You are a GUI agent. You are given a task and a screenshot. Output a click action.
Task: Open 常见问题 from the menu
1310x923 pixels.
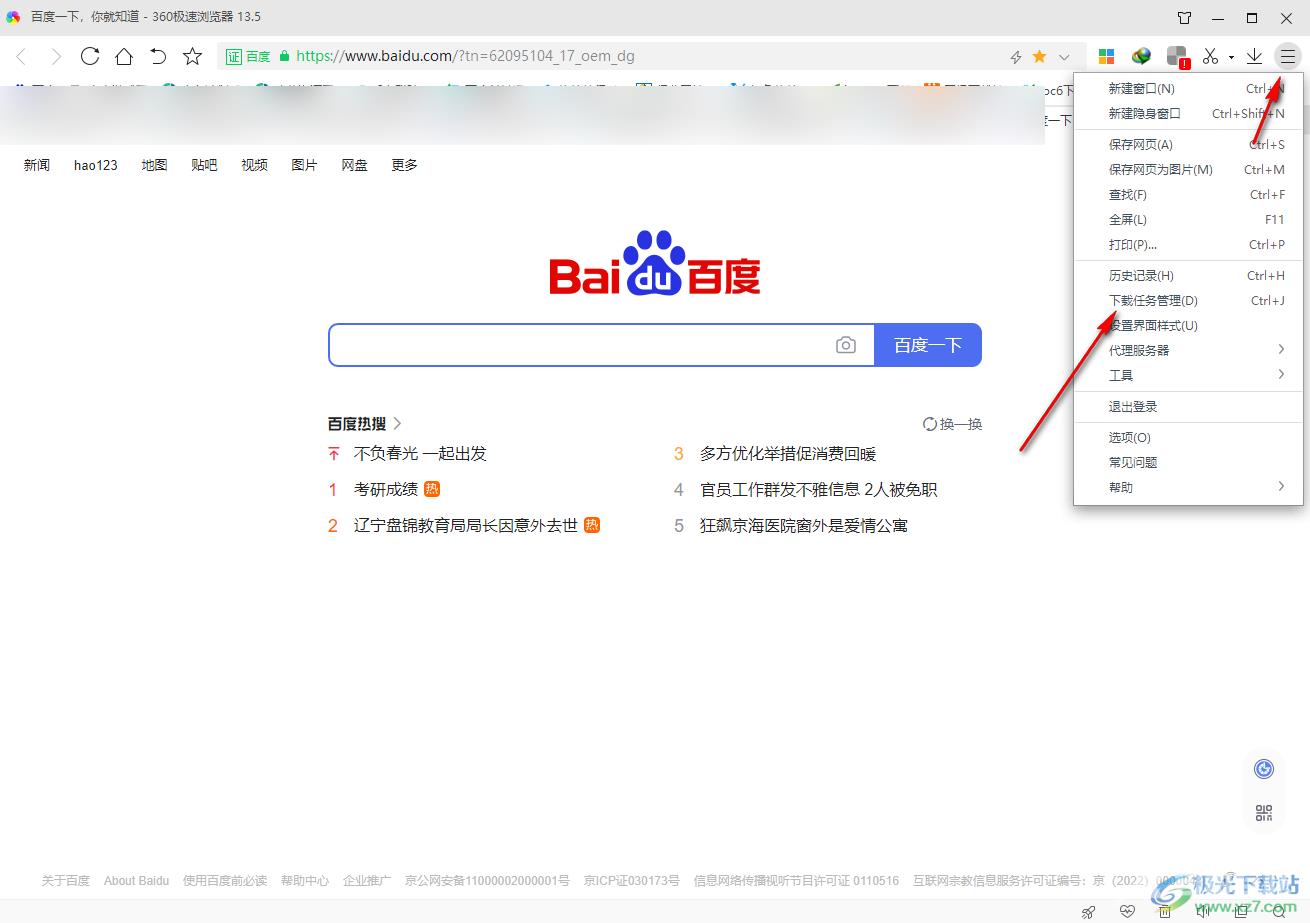[1190, 463]
